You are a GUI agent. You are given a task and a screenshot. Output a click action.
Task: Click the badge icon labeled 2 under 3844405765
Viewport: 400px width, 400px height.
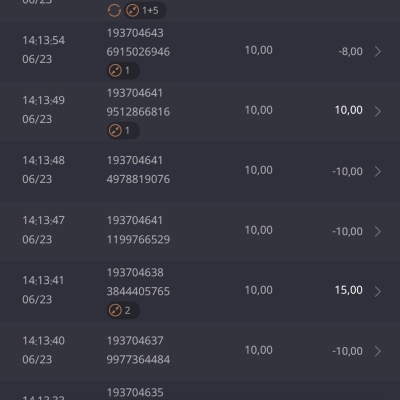point(115,310)
